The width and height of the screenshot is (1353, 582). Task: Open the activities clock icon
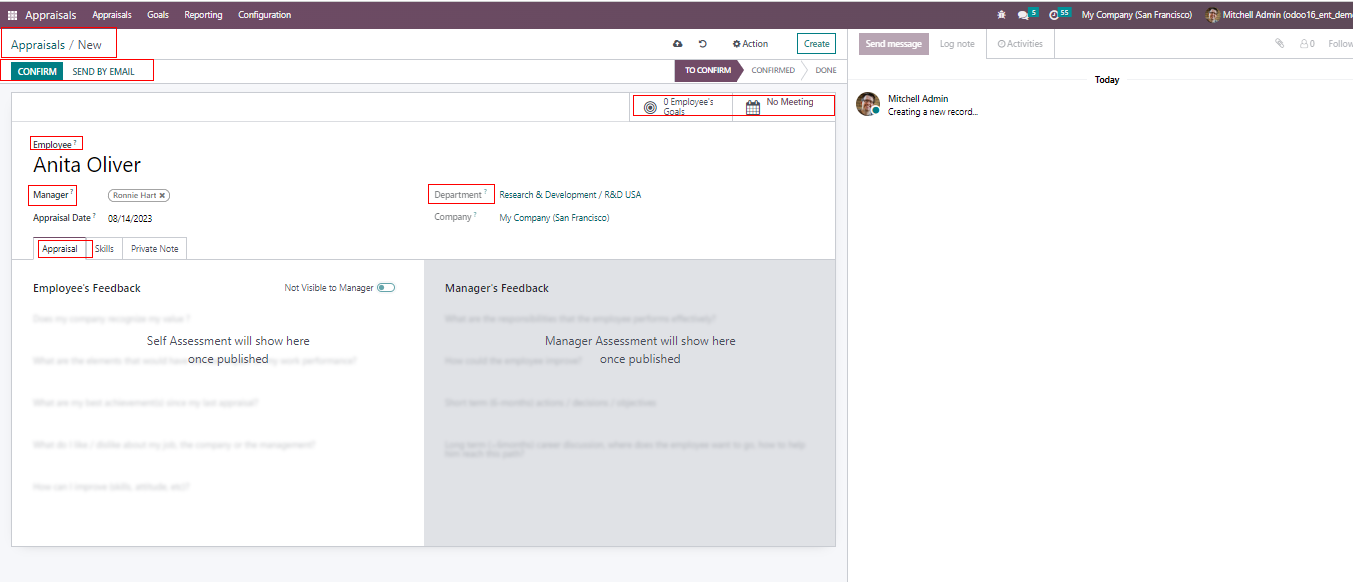coord(1054,15)
